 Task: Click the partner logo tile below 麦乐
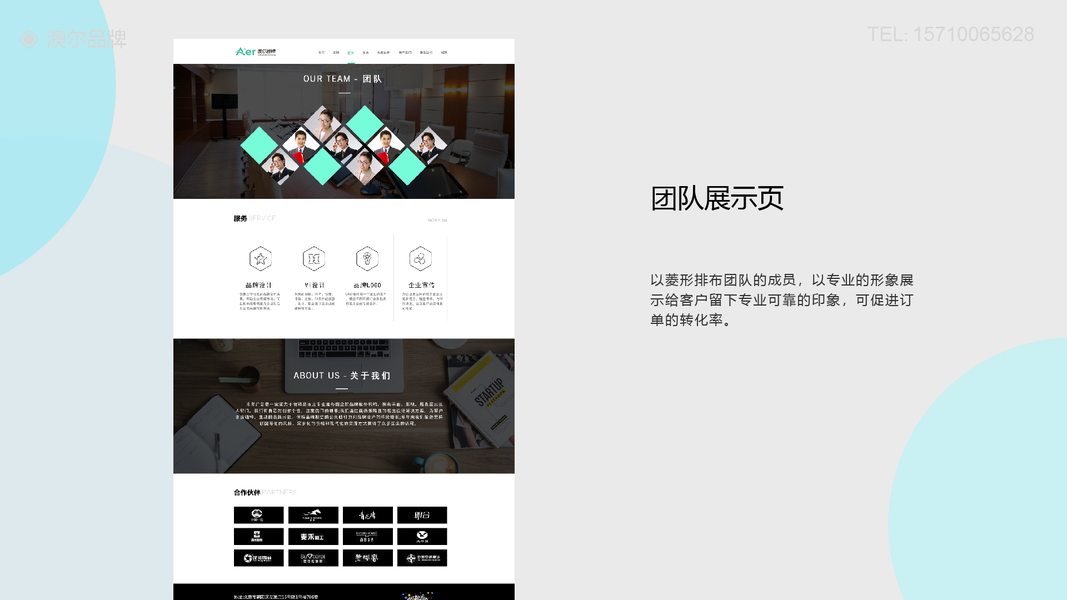[313, 558]
